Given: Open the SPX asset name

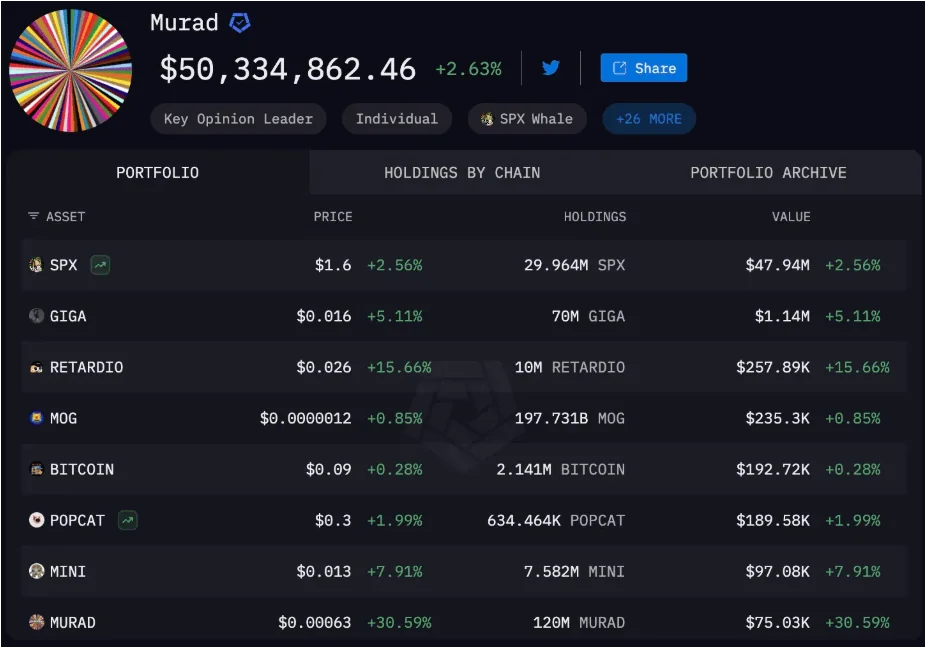Looking at the screenshot, I should [x=64, y=265].
